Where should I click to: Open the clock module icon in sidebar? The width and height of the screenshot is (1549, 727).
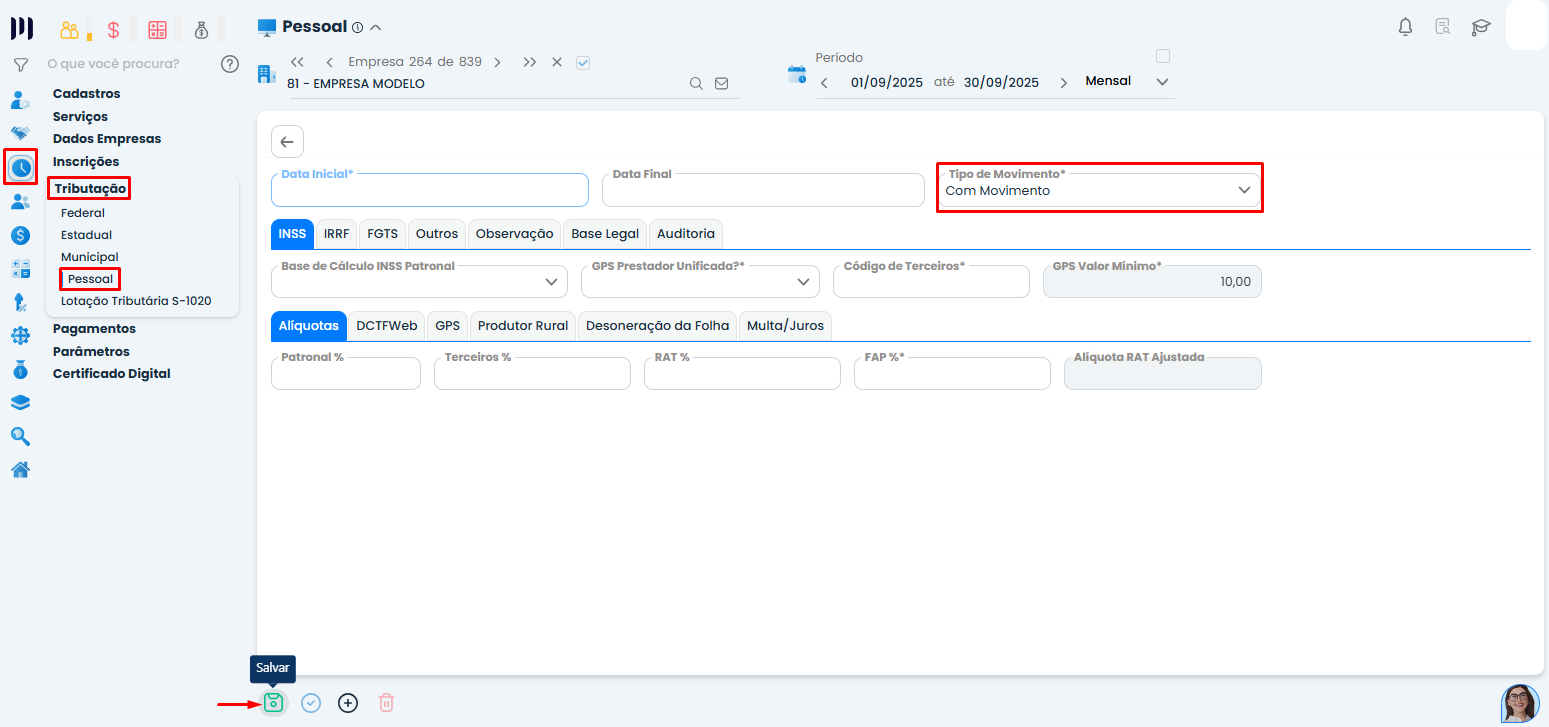click(x=21, y=167)
